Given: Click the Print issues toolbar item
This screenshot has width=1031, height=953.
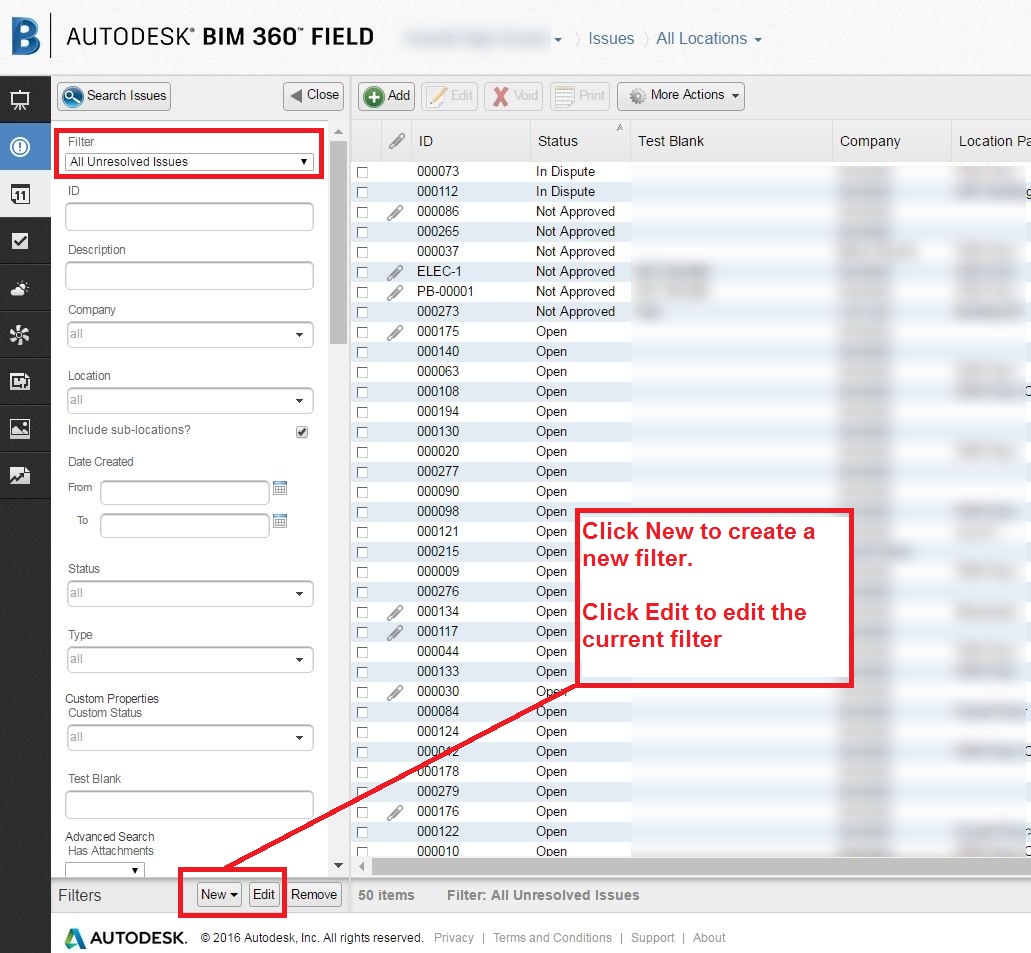Looking at the screenshot, I should (x=579, y=96).
